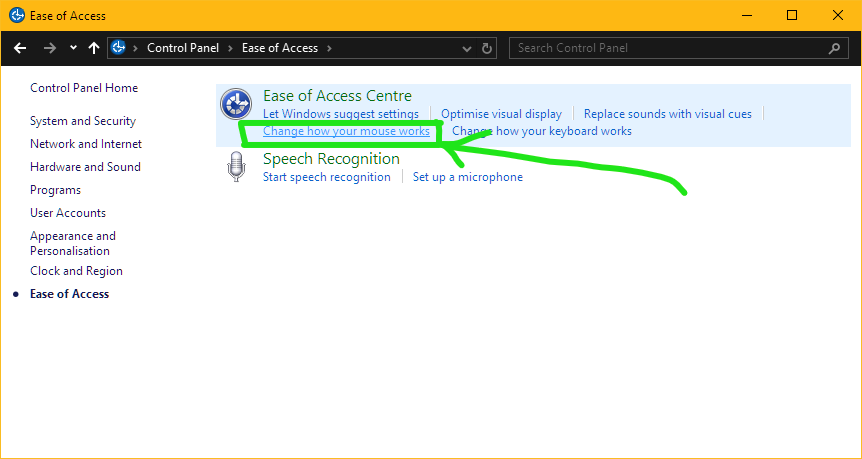Viewport: 862px width, 459px height.
Task: Open the Programs category
Action: [56, 190]
